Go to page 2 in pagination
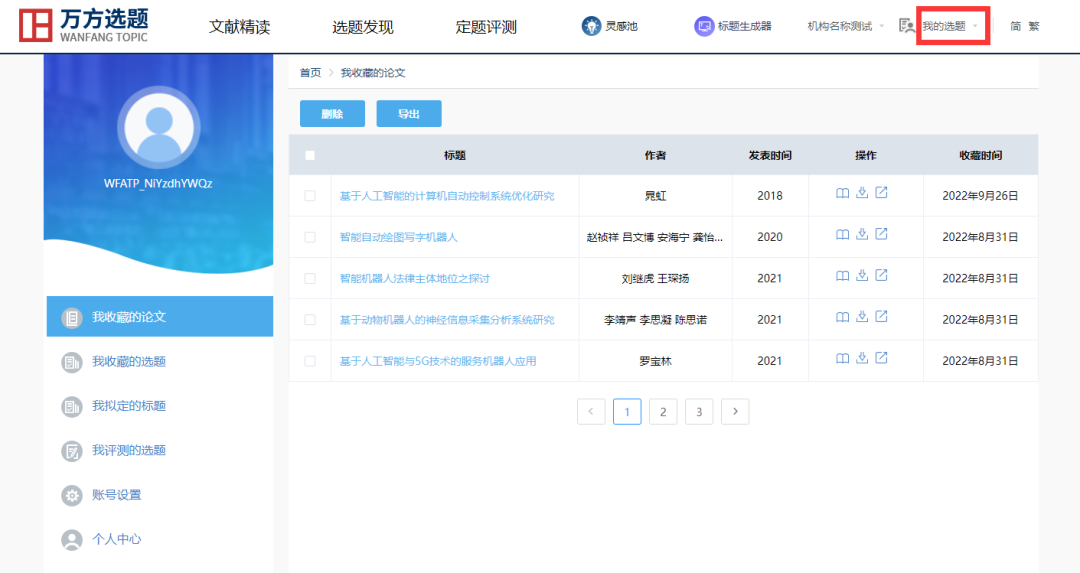The height and width of the screenshot is (573, 1080). click(x=663, y=411)
